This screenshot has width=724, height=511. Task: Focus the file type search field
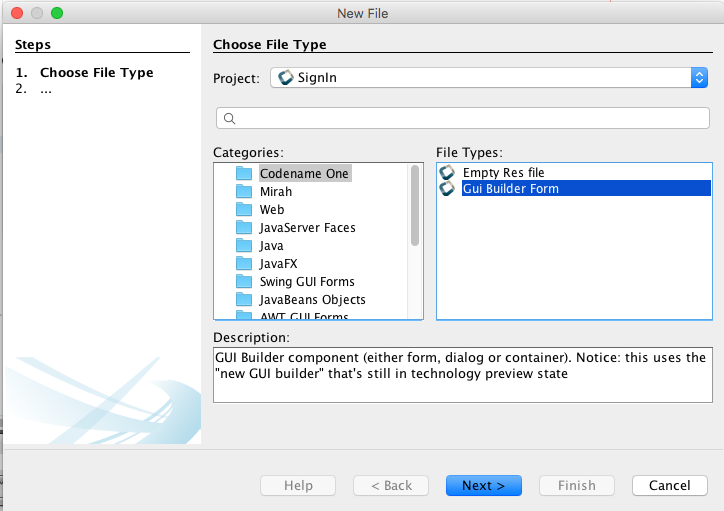[470, 118]
